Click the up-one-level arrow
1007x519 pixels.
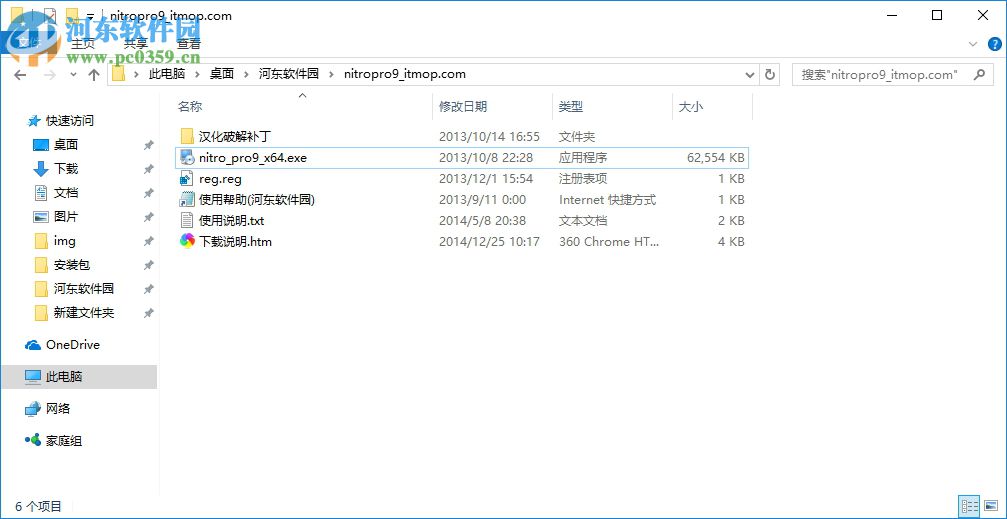[x=94, y=75]
